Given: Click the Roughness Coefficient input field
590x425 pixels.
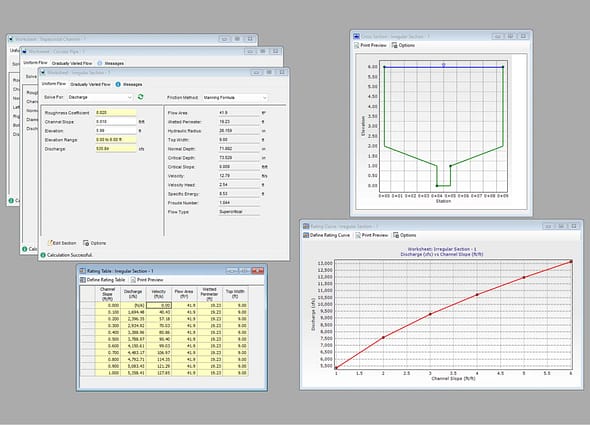Looking at the screenshot, I should coord(116,113).
